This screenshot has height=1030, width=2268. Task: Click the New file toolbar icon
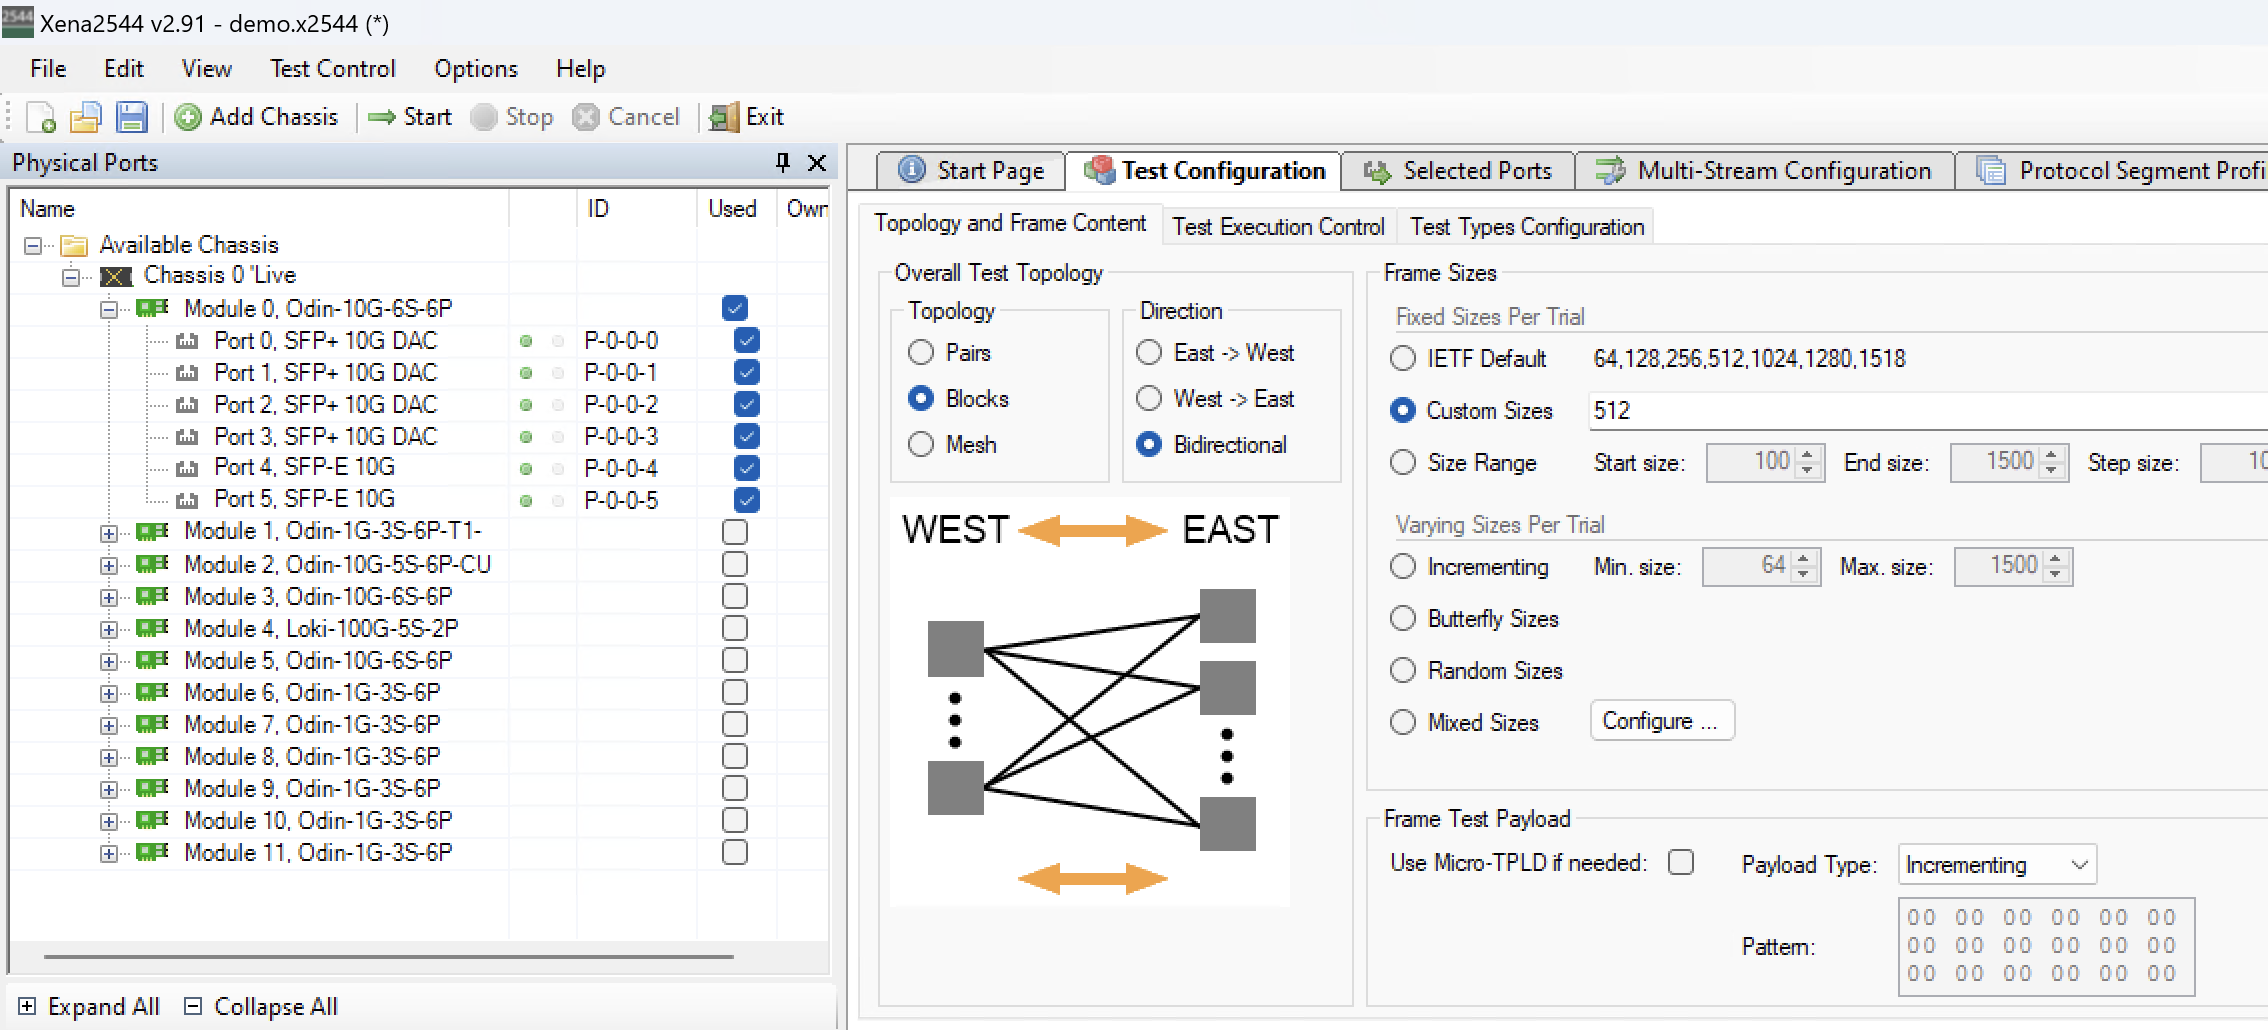pos(41,117)
